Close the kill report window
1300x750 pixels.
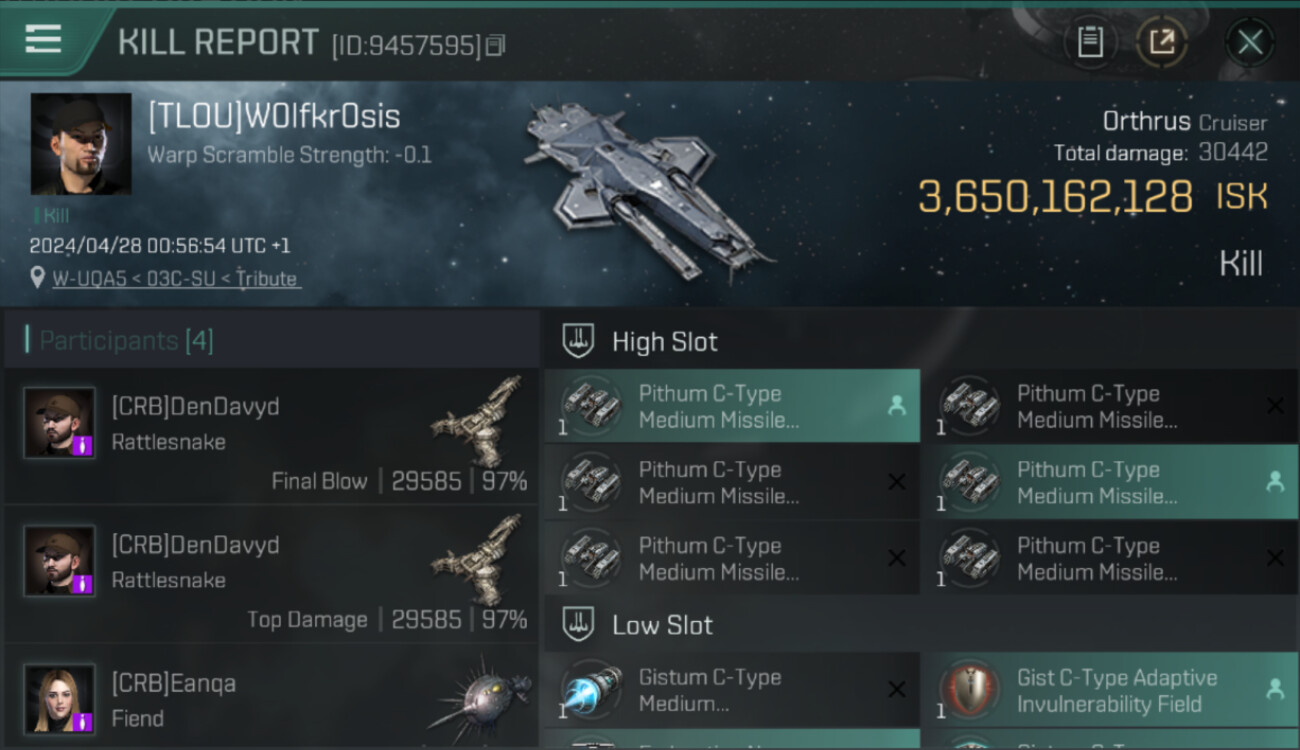pos(1250,42)
